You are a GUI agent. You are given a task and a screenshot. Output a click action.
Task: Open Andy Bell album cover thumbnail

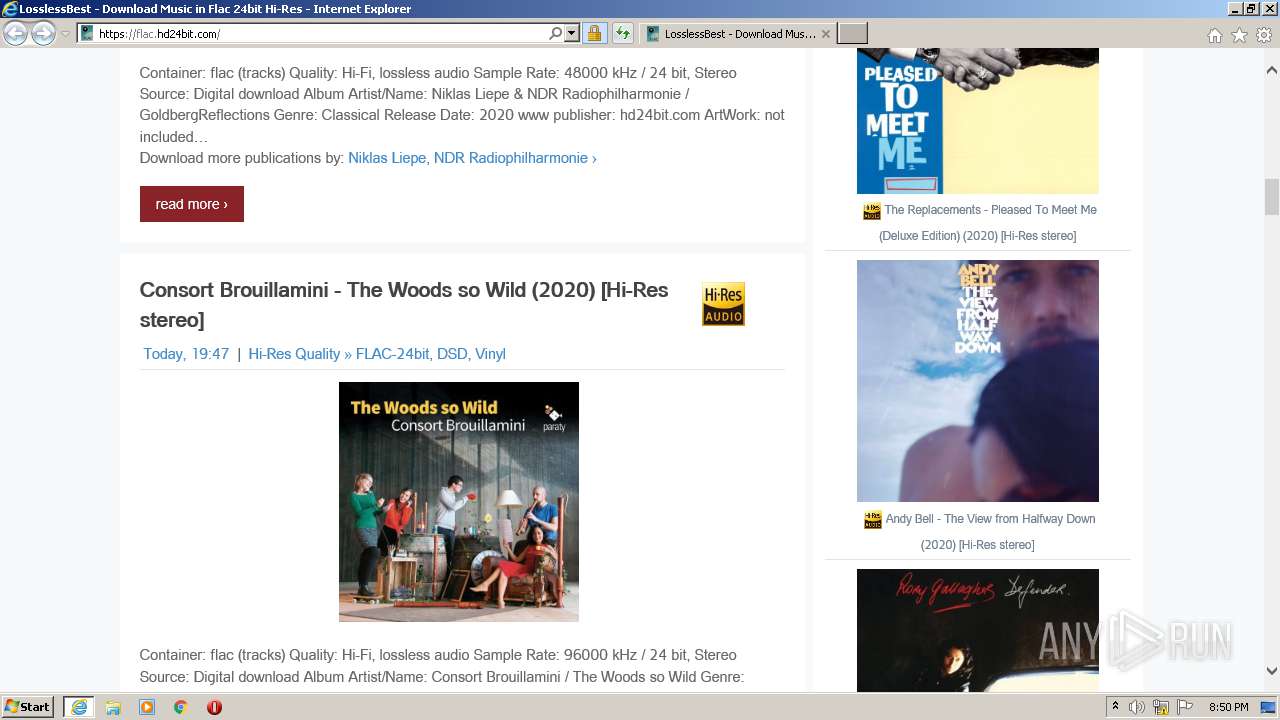click(978, 381)
